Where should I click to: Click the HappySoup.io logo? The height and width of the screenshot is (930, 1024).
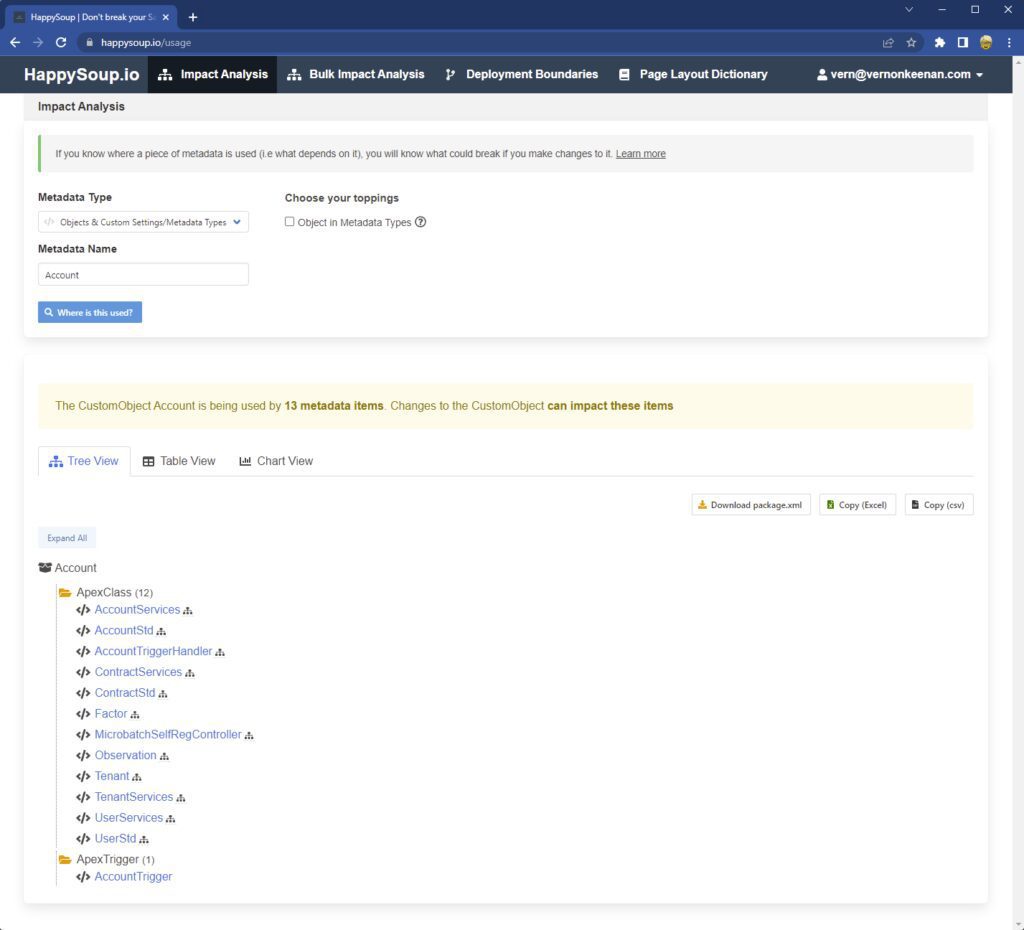point(82,74)
